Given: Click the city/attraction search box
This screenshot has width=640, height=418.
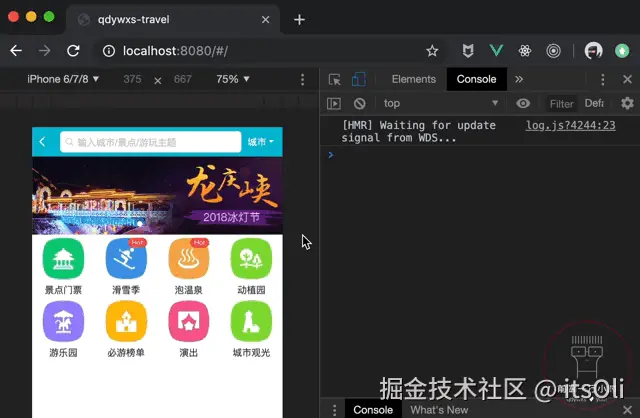Looking at the screenshot, I should (151, 142).
